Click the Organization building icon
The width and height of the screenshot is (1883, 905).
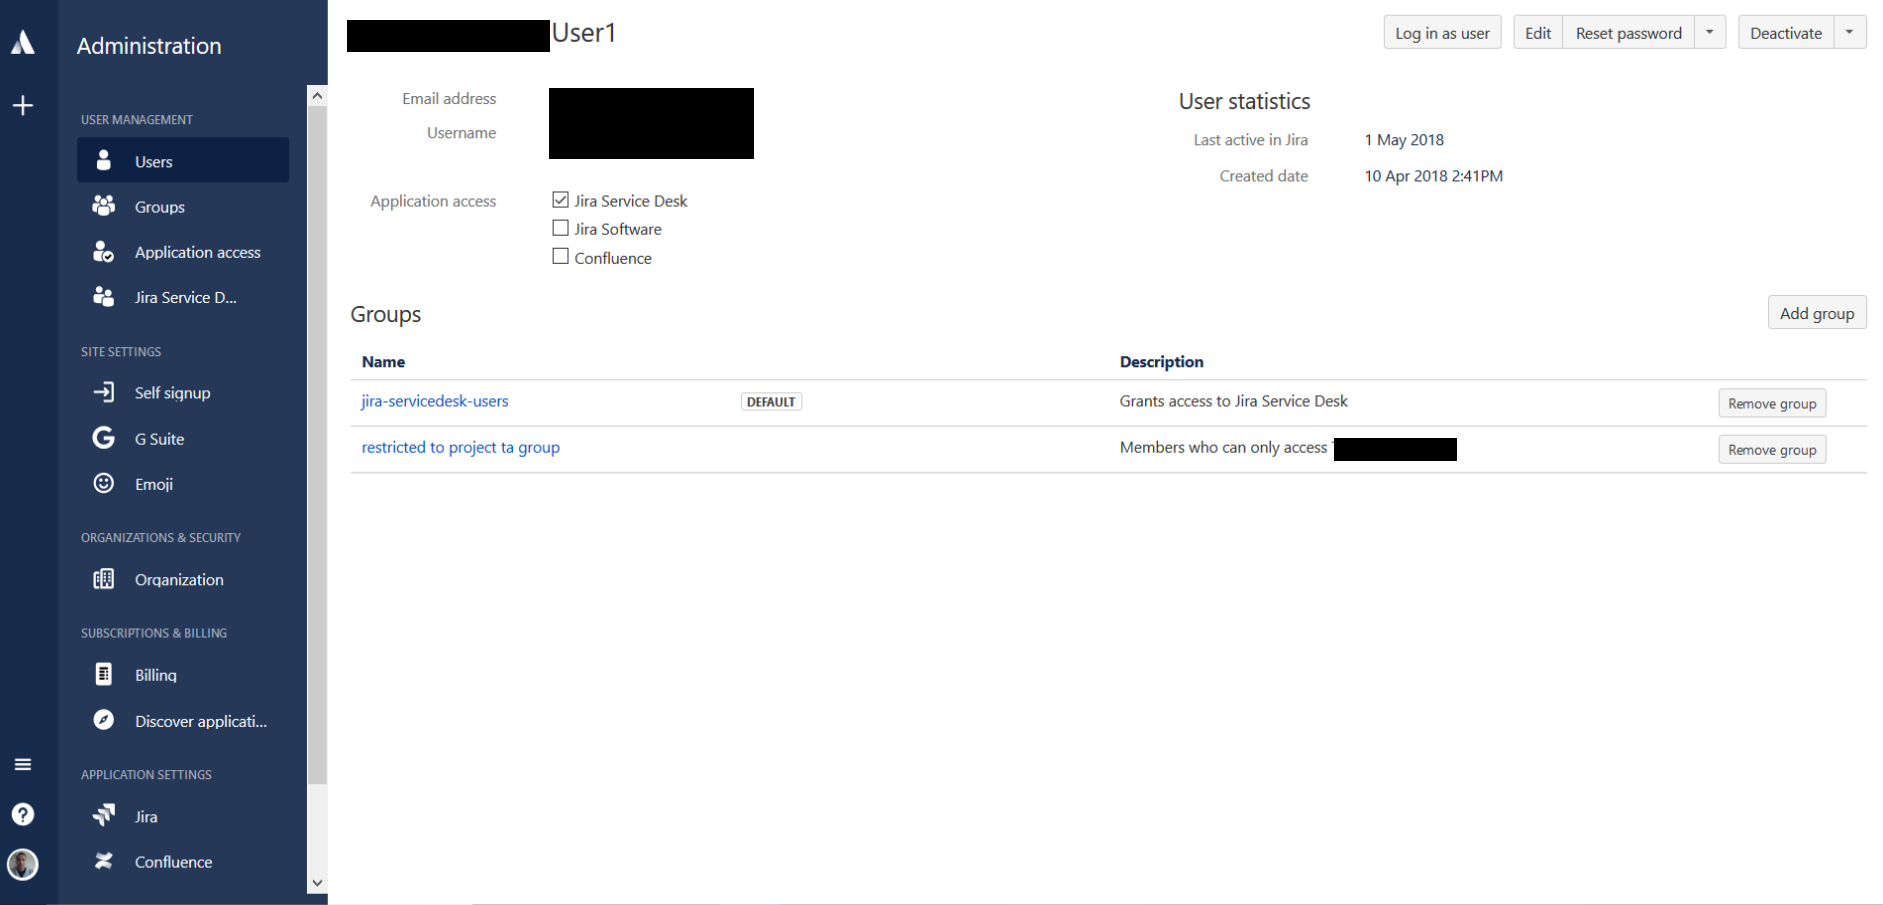[x=103, y=579]
